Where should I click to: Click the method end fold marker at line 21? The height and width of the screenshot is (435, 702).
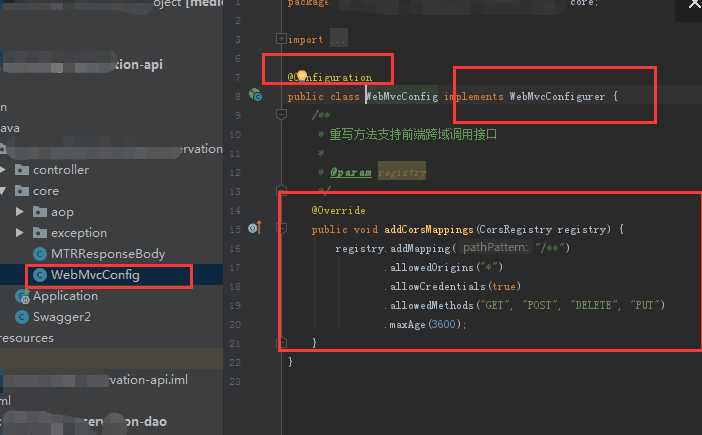283,343
